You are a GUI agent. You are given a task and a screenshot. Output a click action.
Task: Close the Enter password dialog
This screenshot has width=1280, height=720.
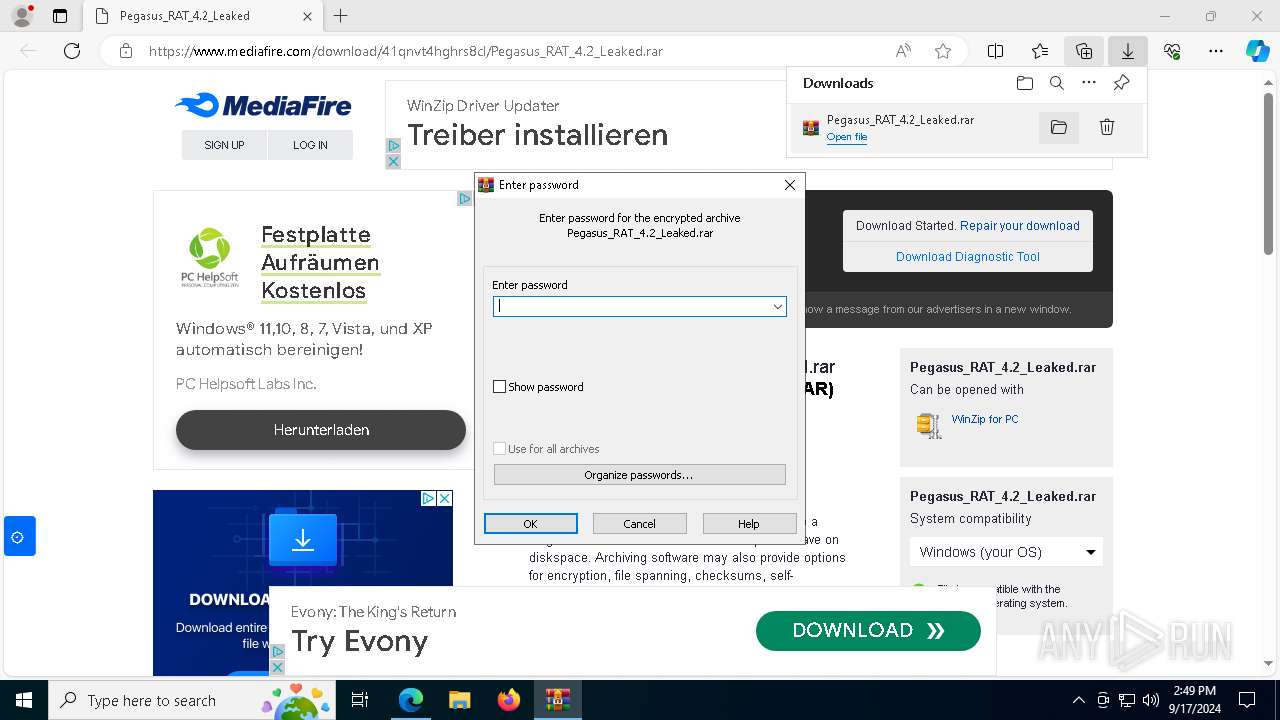(790, 185)
